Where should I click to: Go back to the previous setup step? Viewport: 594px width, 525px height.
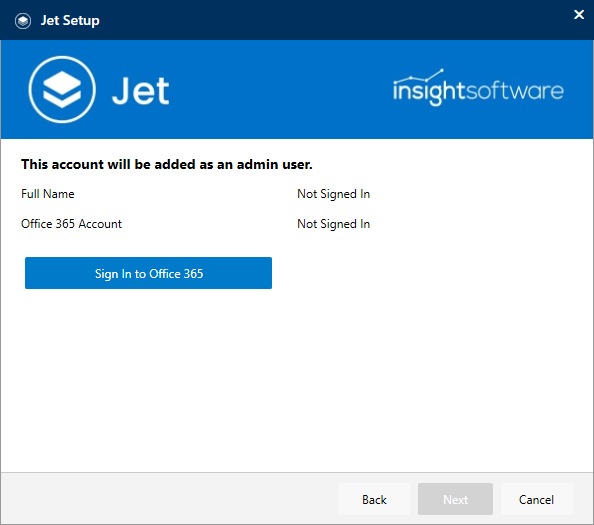point(374,499)
